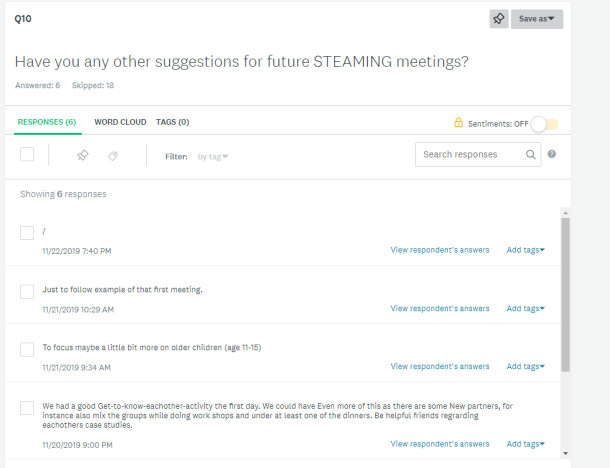This screenshot has width=610, height=468.
Task: Click the scrollbar up arrow
Action: (566, 213)
